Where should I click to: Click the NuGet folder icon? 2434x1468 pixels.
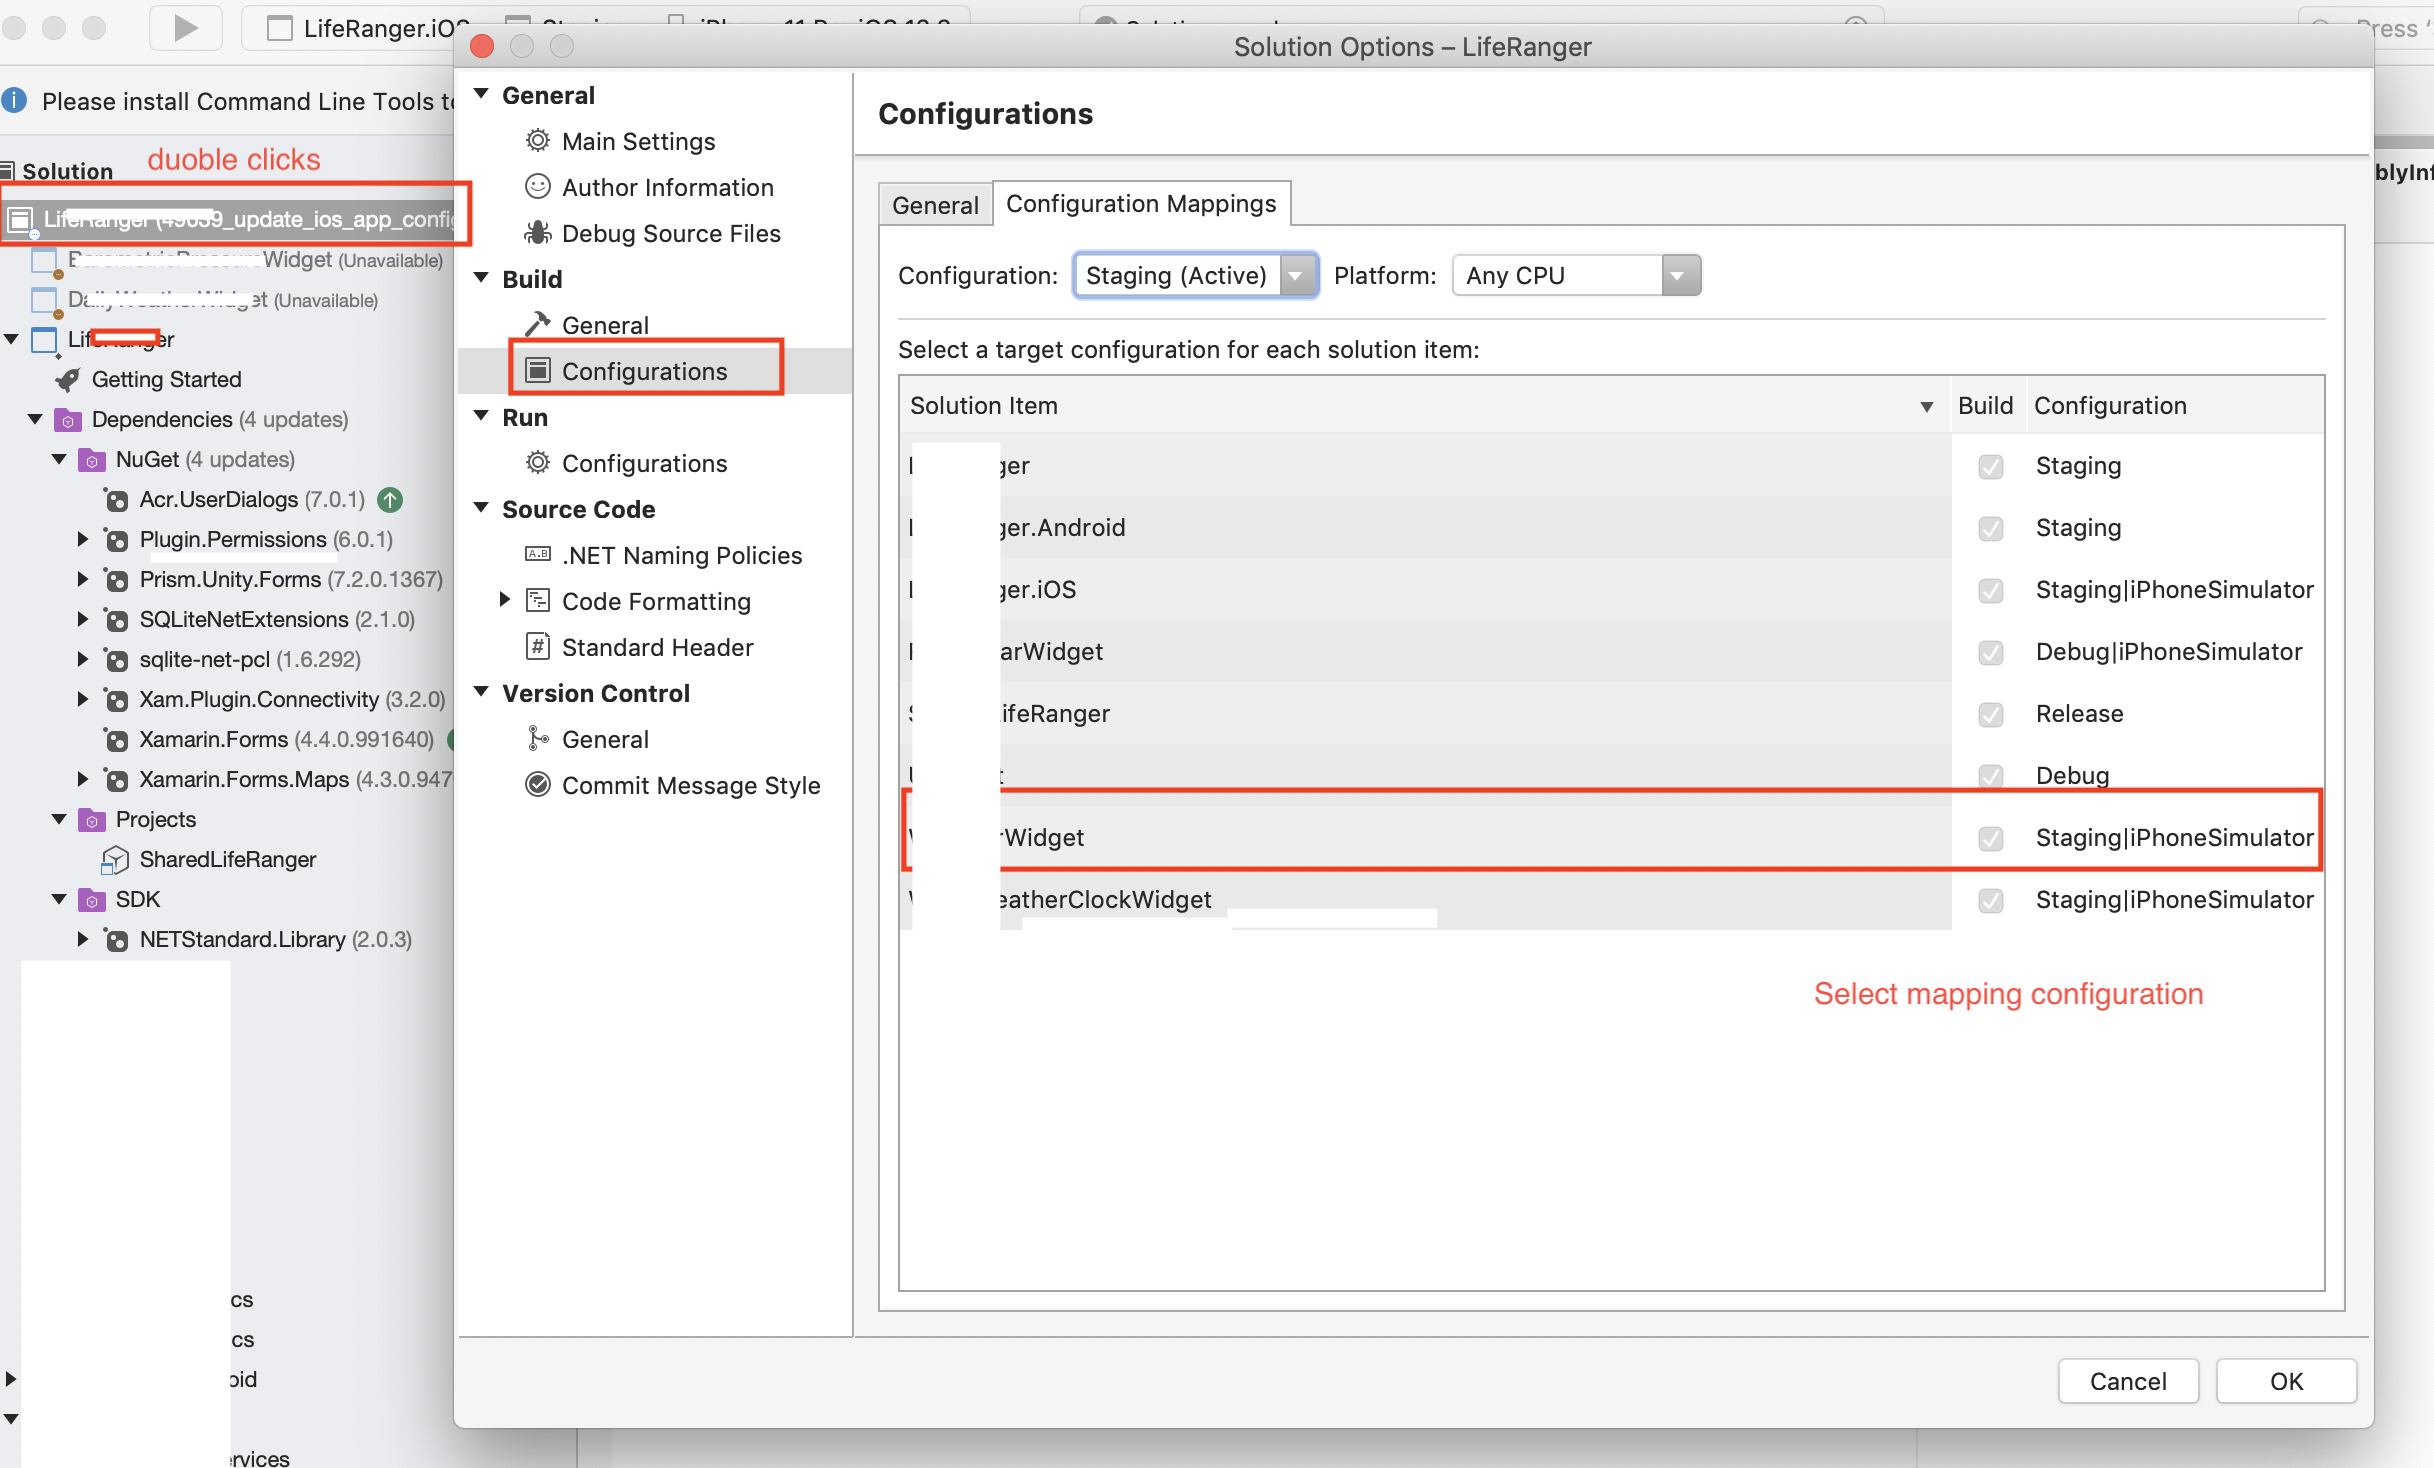pyautogui.click(x=92, y=460)
